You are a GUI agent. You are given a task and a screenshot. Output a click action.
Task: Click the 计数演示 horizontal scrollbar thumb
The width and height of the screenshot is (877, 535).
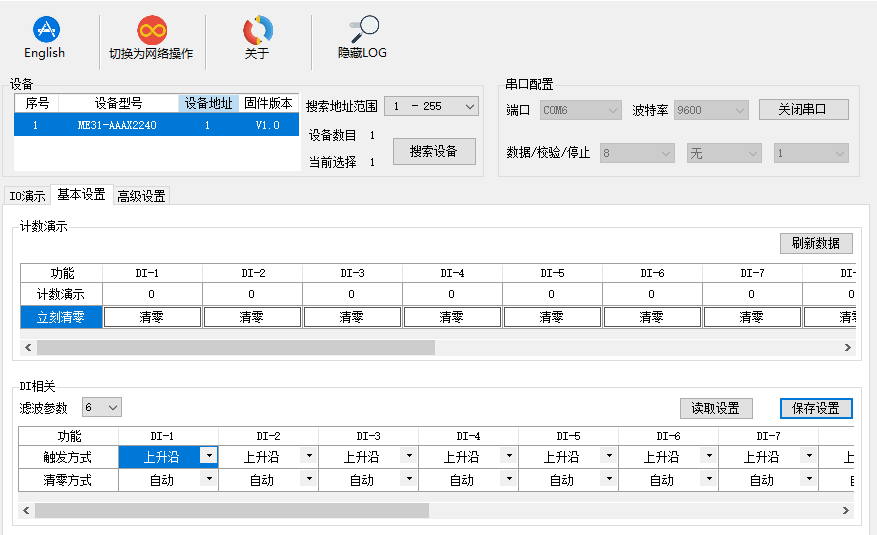(236, 347)
